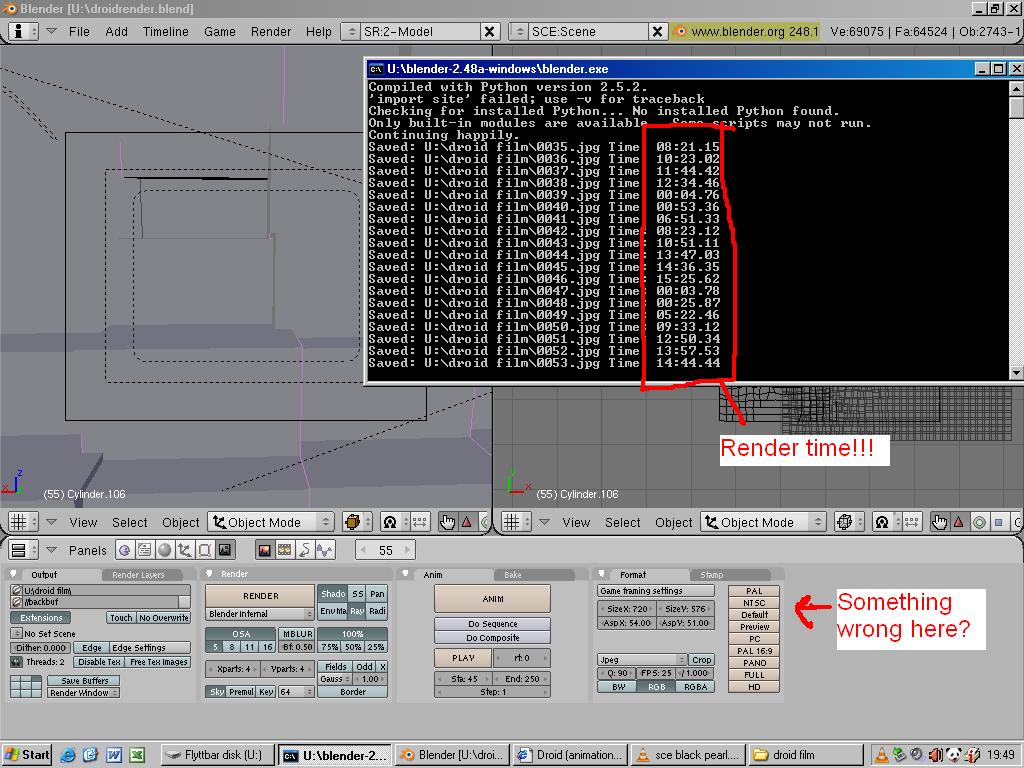The width and height of the screenshot is (1024, 768).
Task: Toggle the Extensions output option
Action: 41,618
